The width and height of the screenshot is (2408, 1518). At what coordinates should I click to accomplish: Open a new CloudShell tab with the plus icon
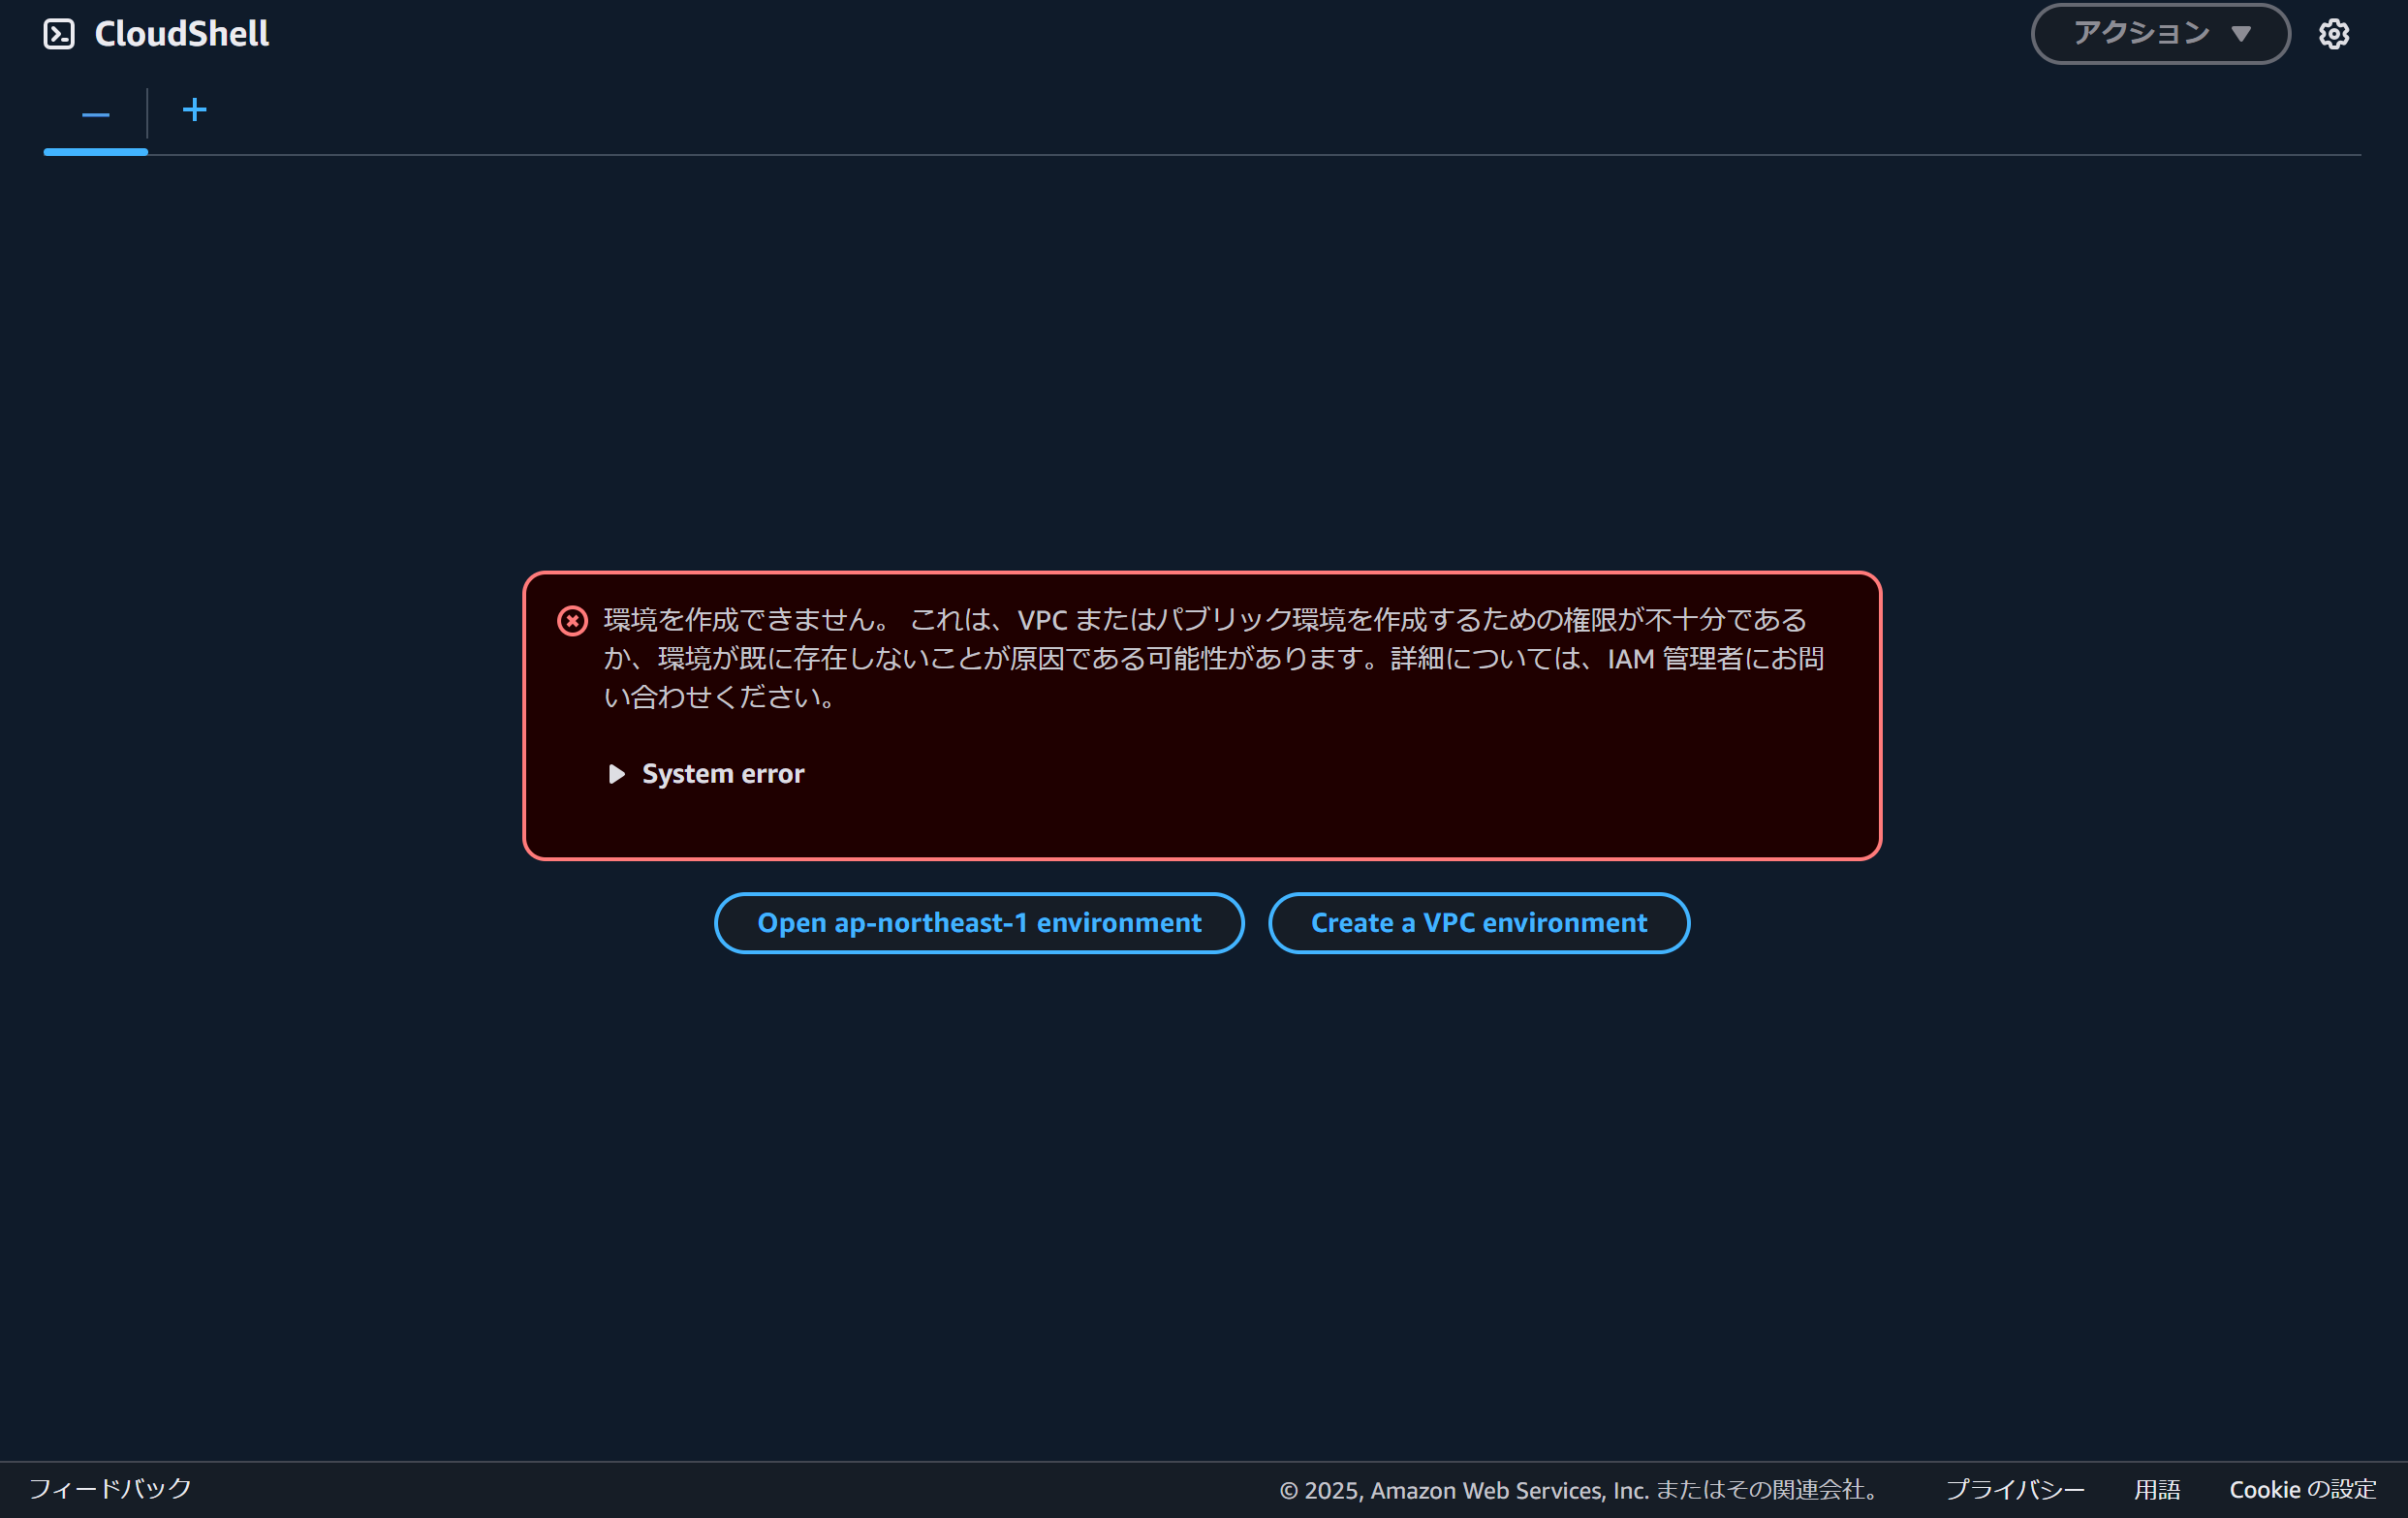(194, 111)
